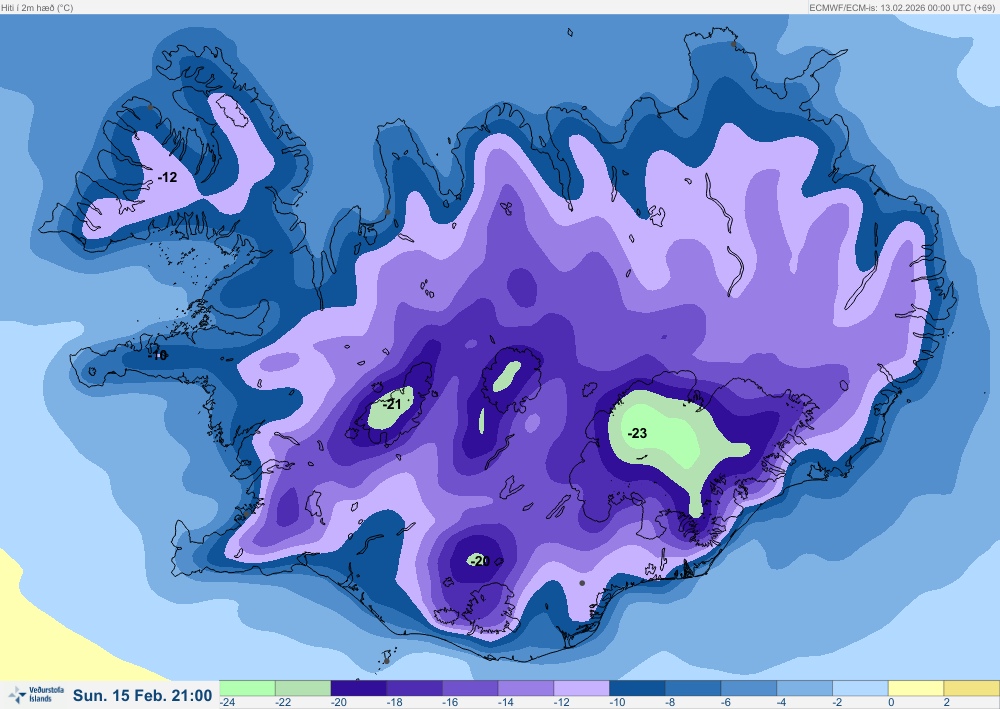Image resolution: width=1000 pixels, height=709 pixels.
Task: Click the -22 legend value
Action: point(283,703)
